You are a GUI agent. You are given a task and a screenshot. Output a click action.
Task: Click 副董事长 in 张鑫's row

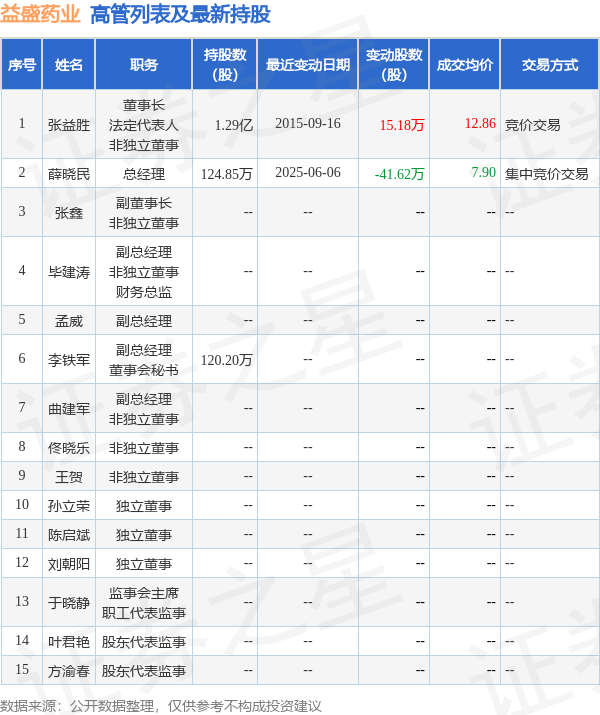point(144,203)
